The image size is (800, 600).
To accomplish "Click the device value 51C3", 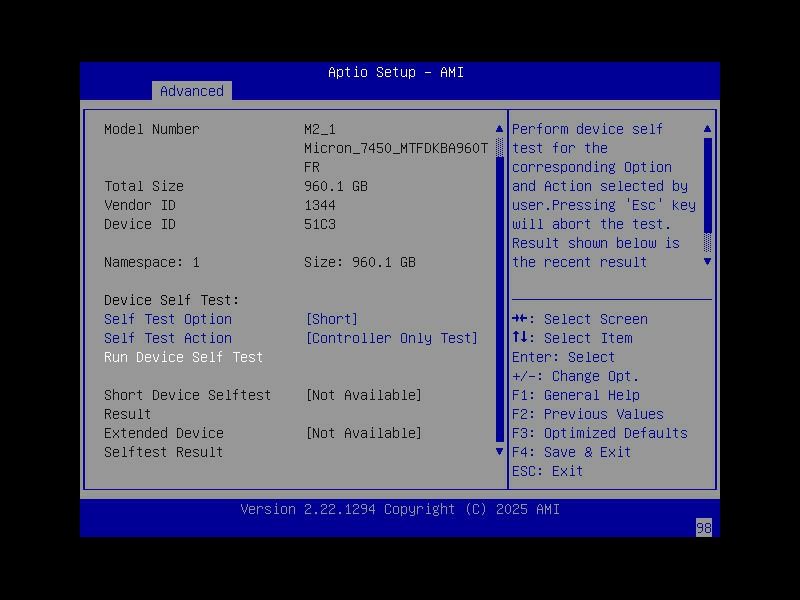I will click(320, 224).
